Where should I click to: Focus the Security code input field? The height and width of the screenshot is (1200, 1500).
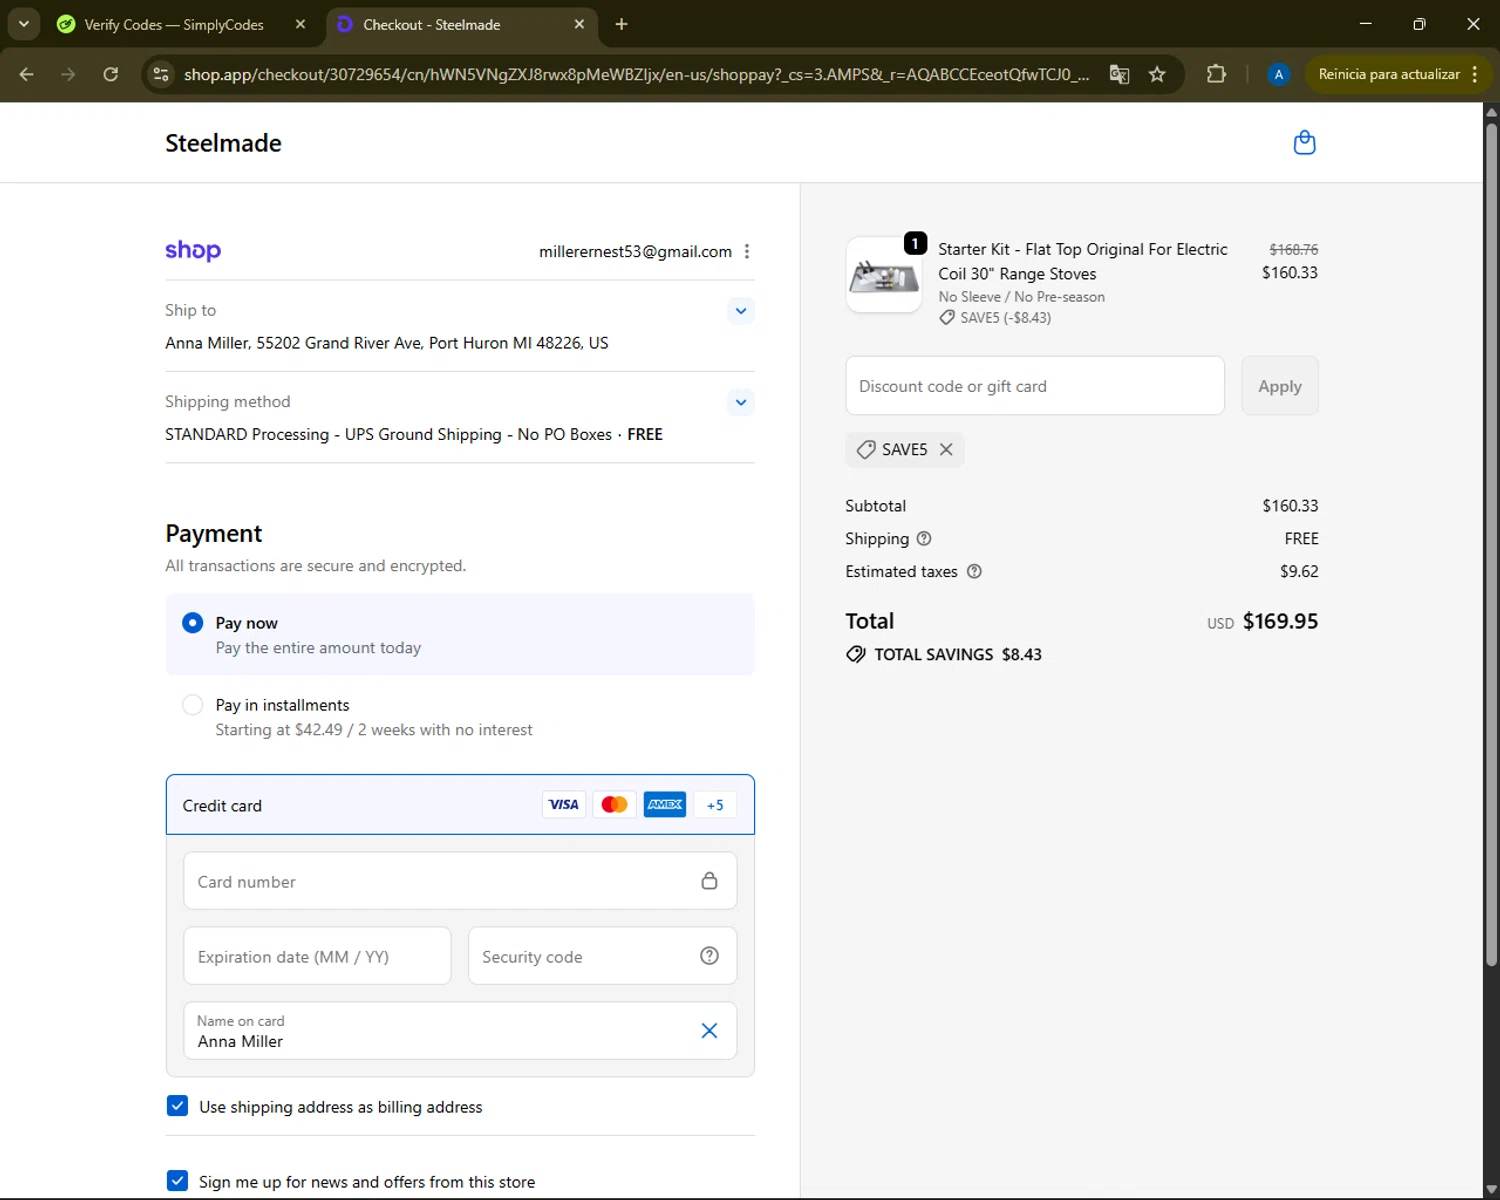pyautogui.click(x=602, y=956)
